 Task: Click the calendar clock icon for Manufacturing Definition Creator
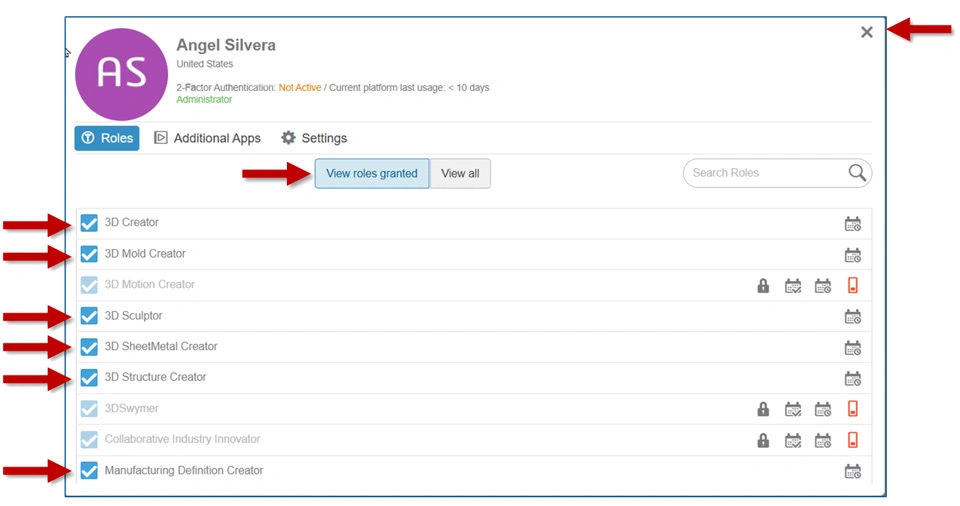[852, 471]
